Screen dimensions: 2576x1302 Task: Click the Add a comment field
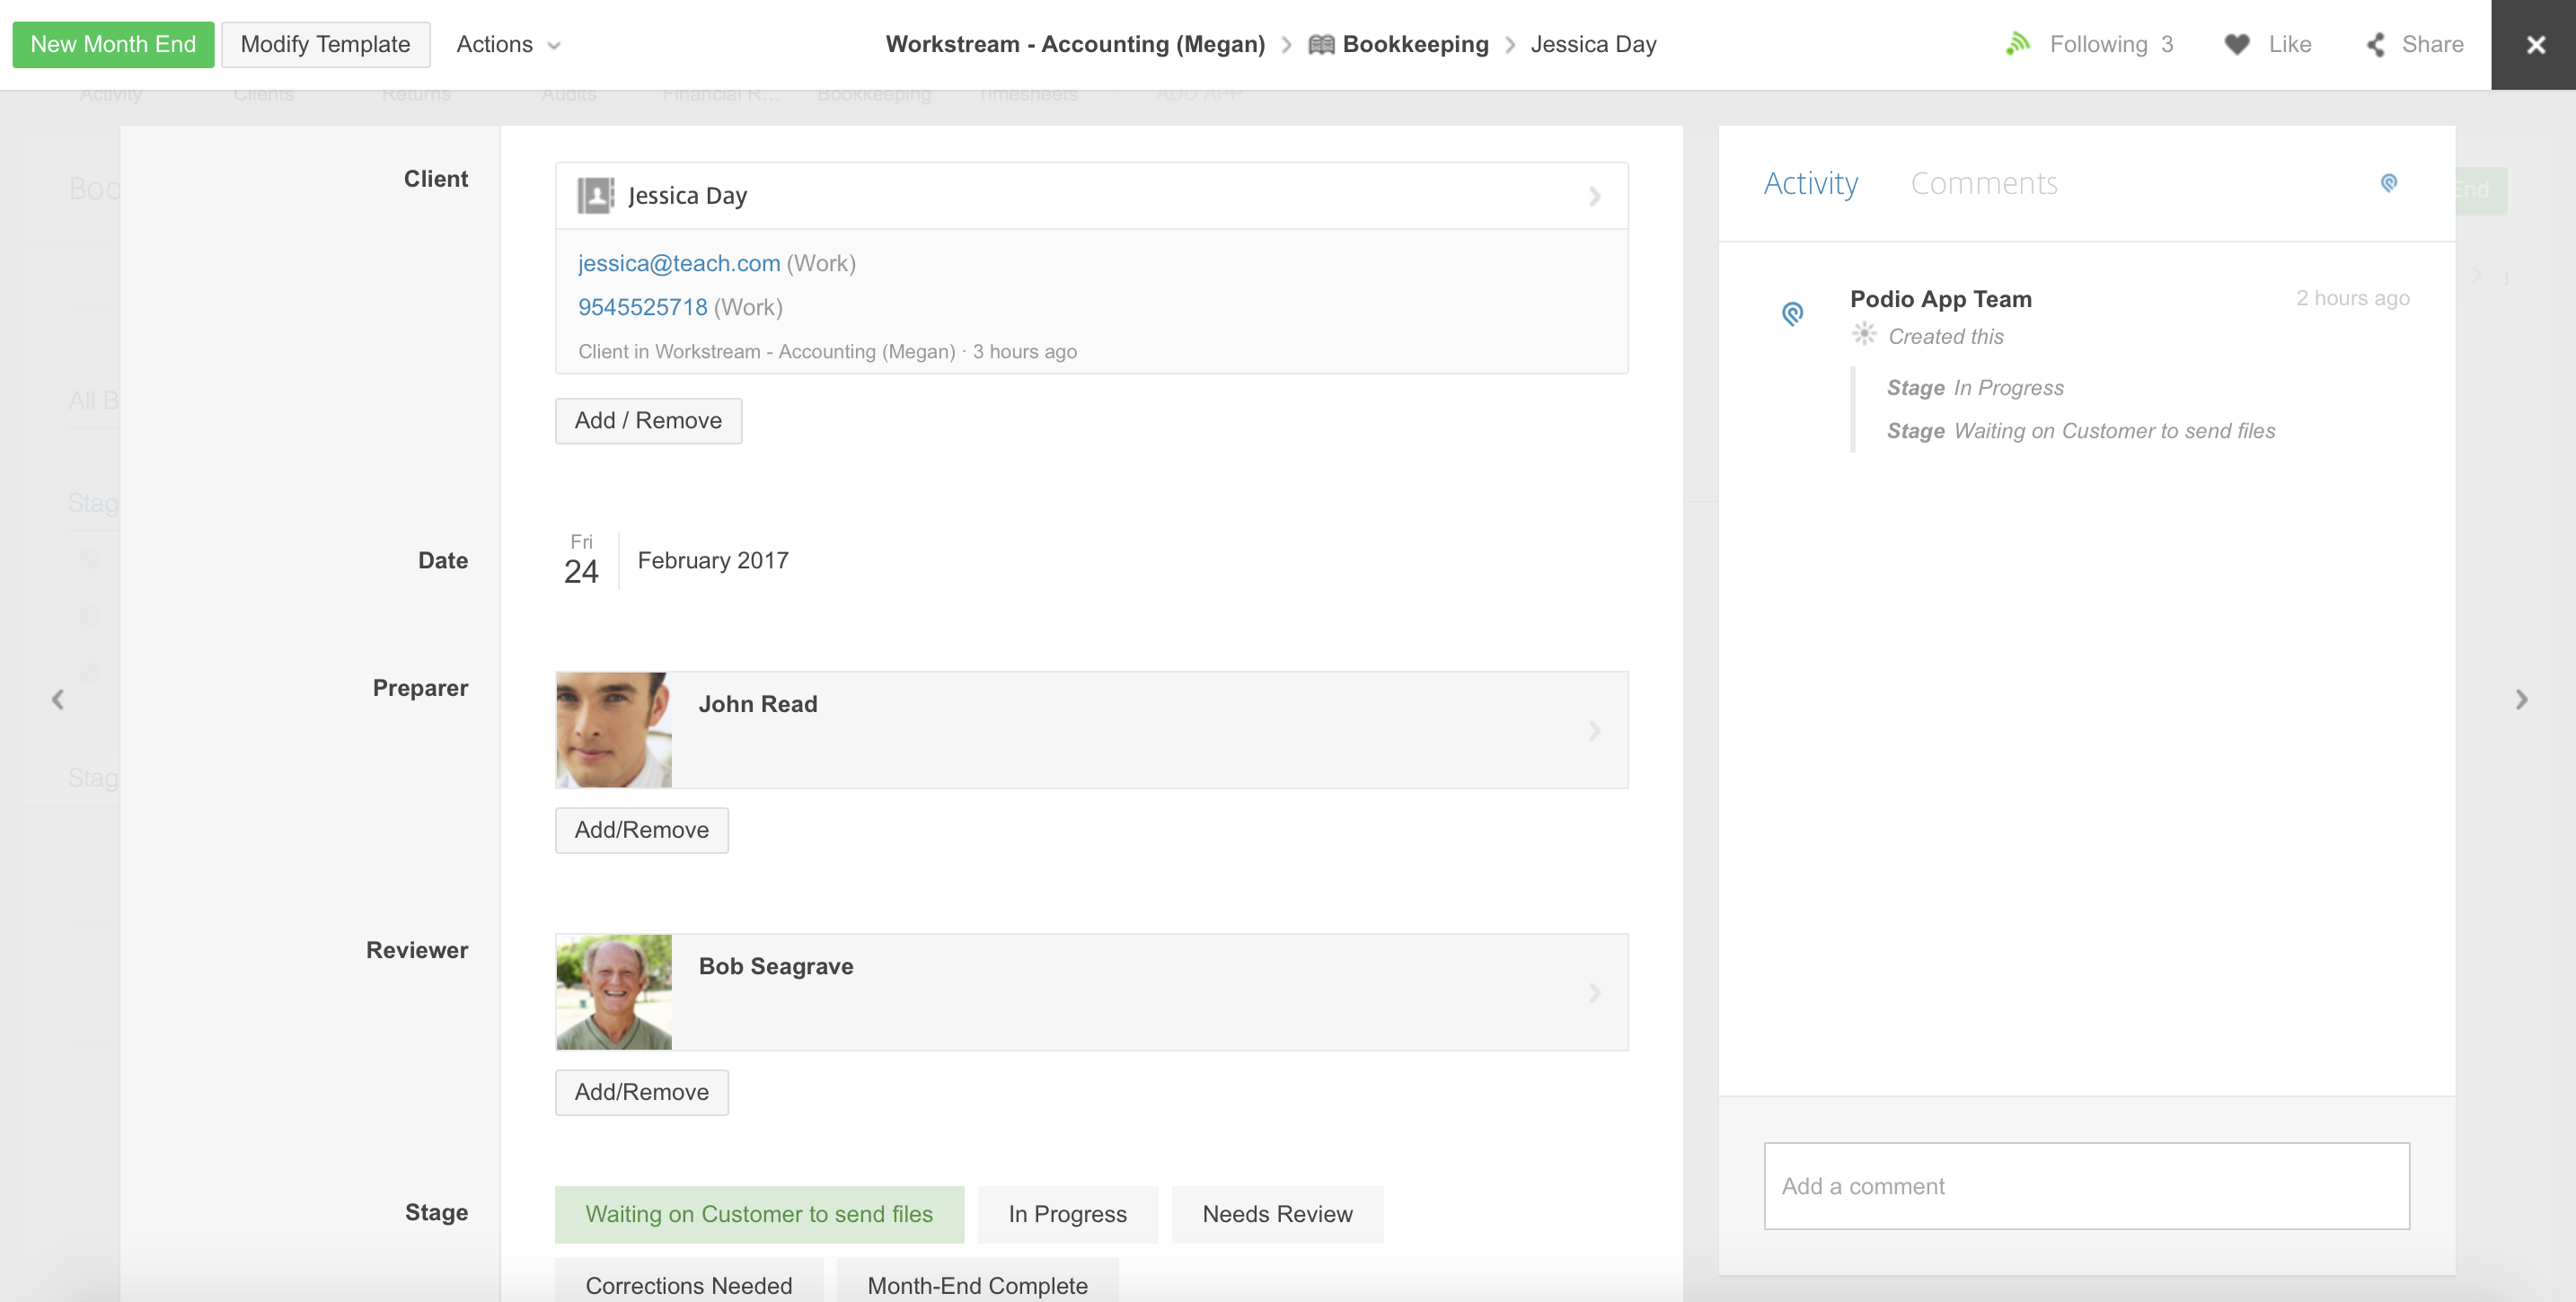coord(2086,1185)
